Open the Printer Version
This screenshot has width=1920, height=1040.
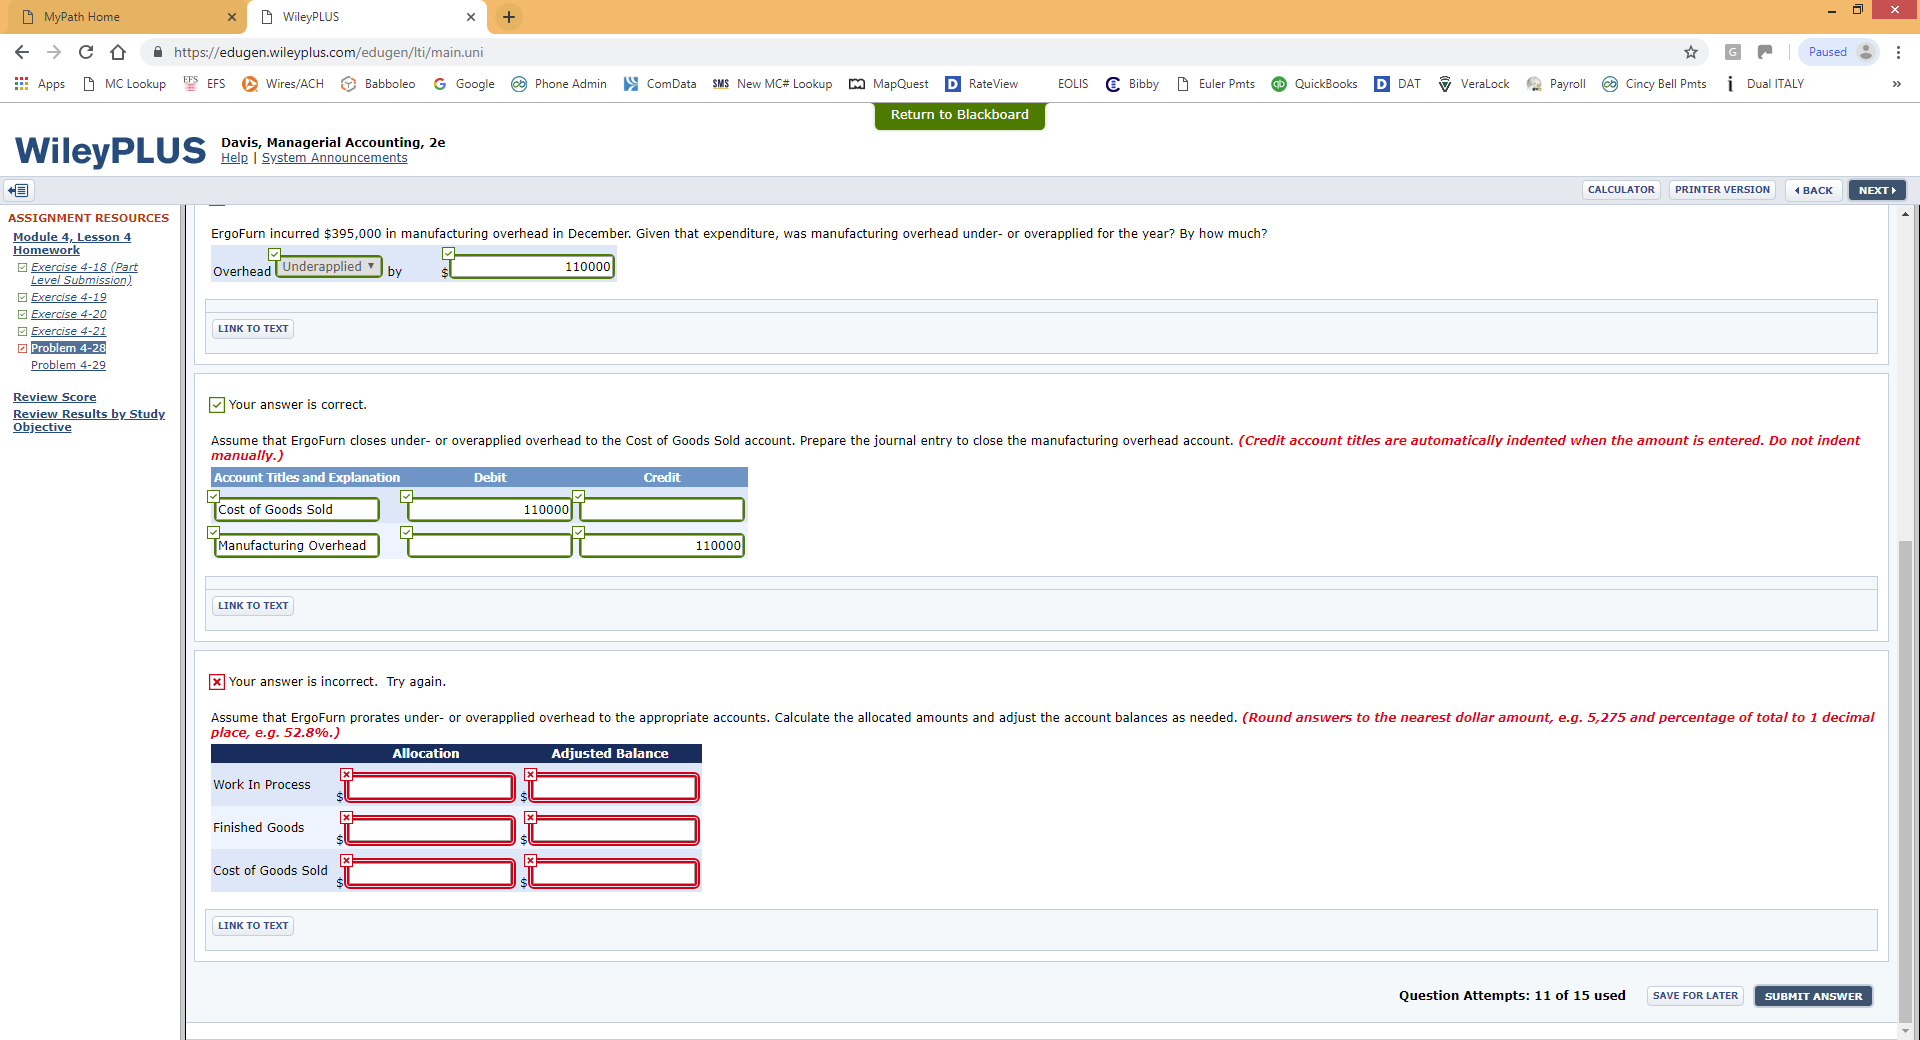coord(1722,190)
